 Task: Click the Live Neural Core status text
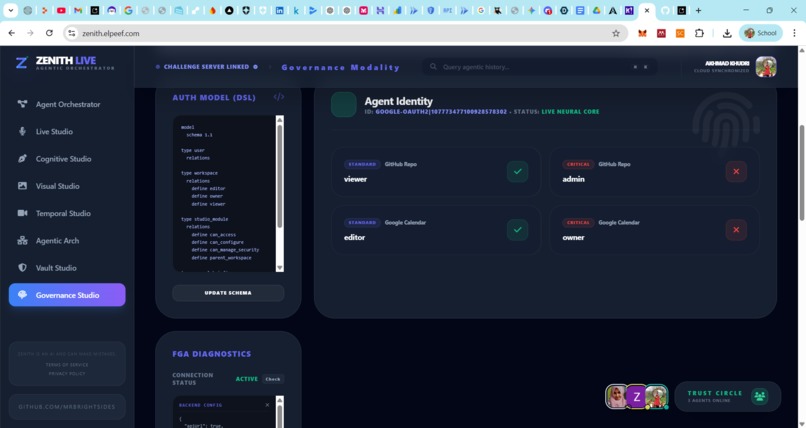pos(570,111)
